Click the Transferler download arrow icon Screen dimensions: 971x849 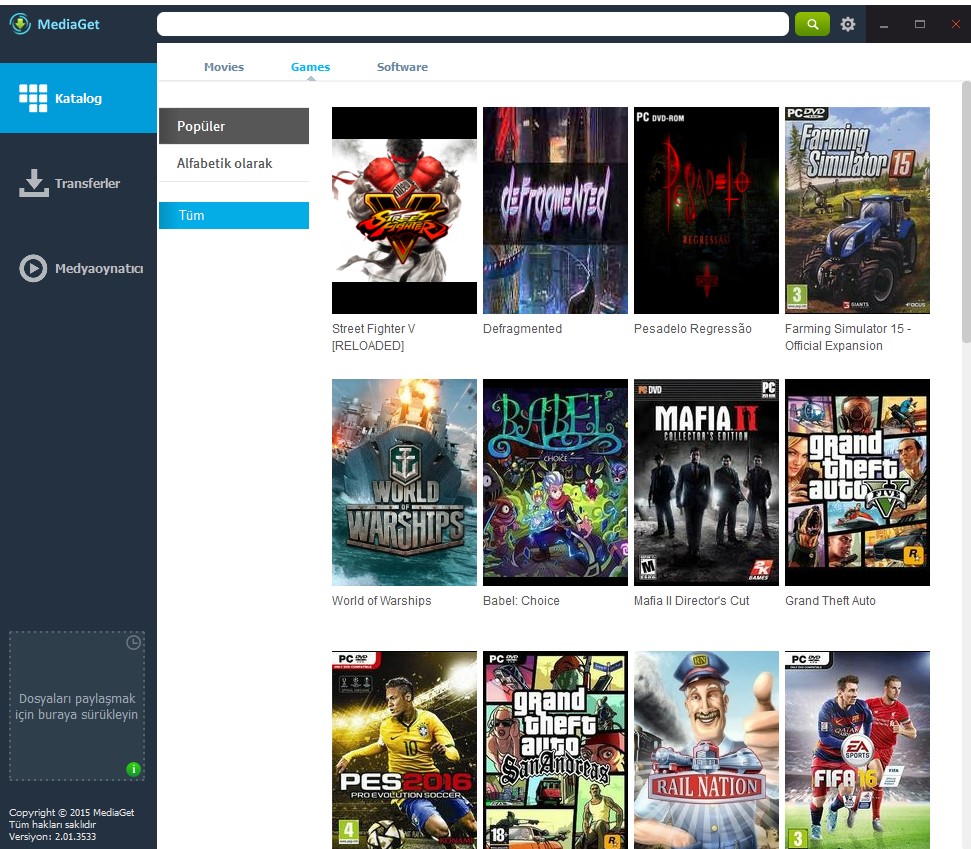34,183
